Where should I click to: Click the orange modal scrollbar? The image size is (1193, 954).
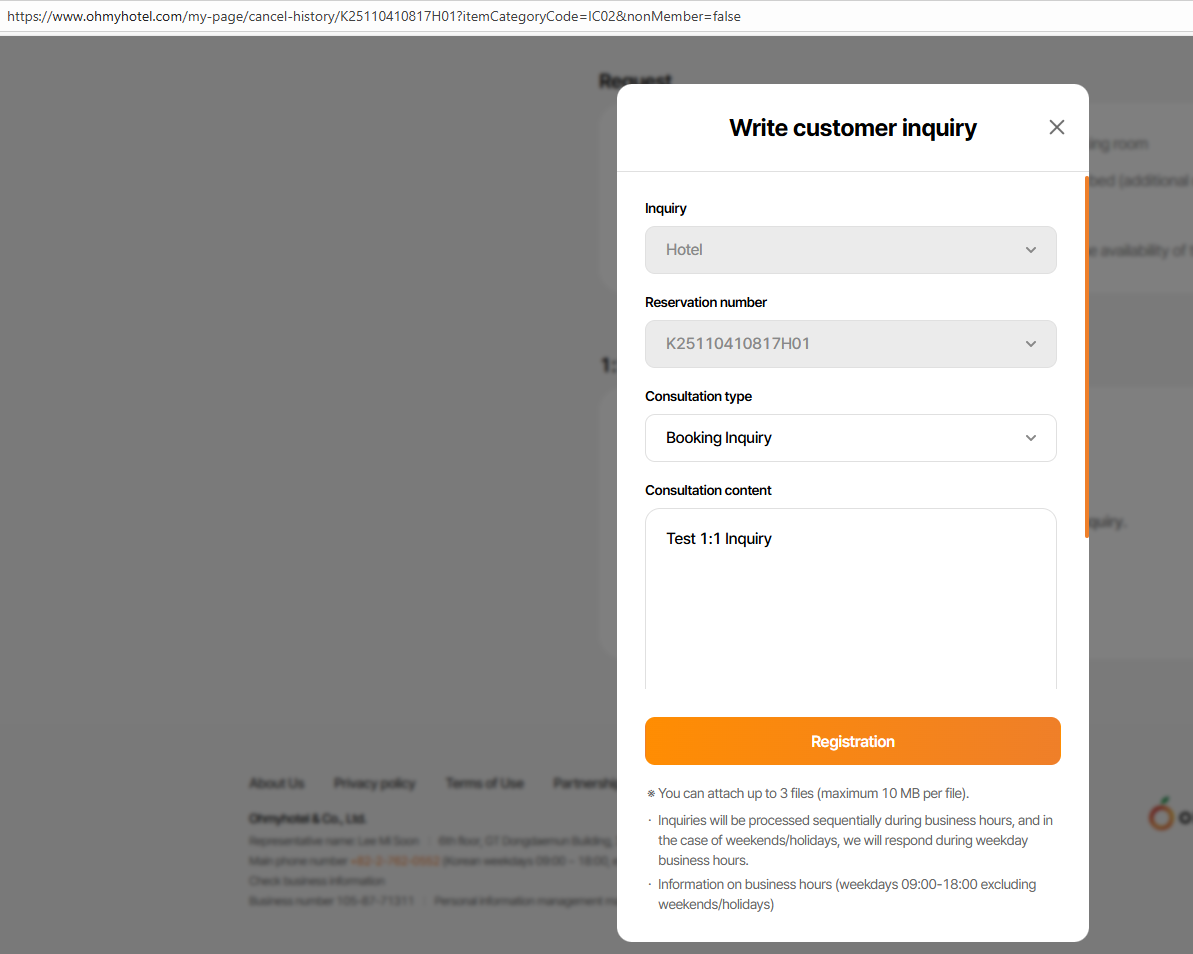(x=1086, y=357)
